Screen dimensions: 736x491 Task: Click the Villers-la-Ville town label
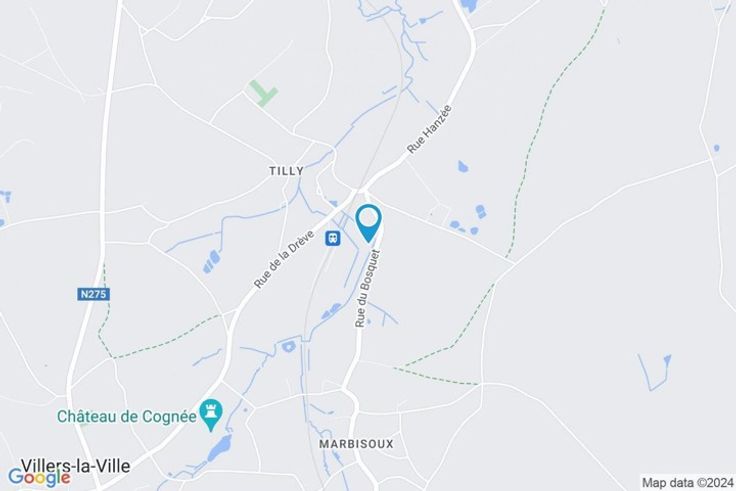click(x=76, y=466)
